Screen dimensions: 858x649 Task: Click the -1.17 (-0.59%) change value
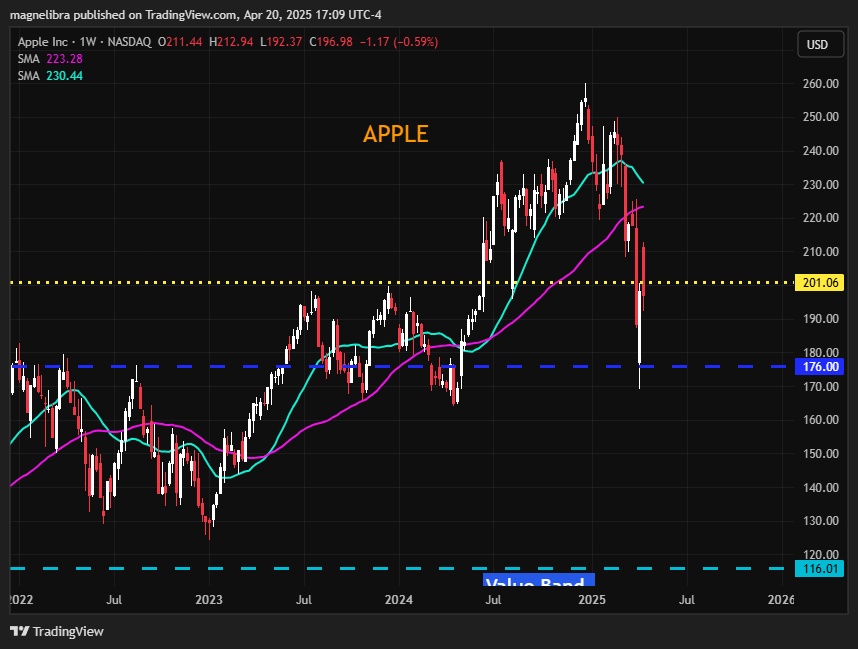(x=399, y=42)
